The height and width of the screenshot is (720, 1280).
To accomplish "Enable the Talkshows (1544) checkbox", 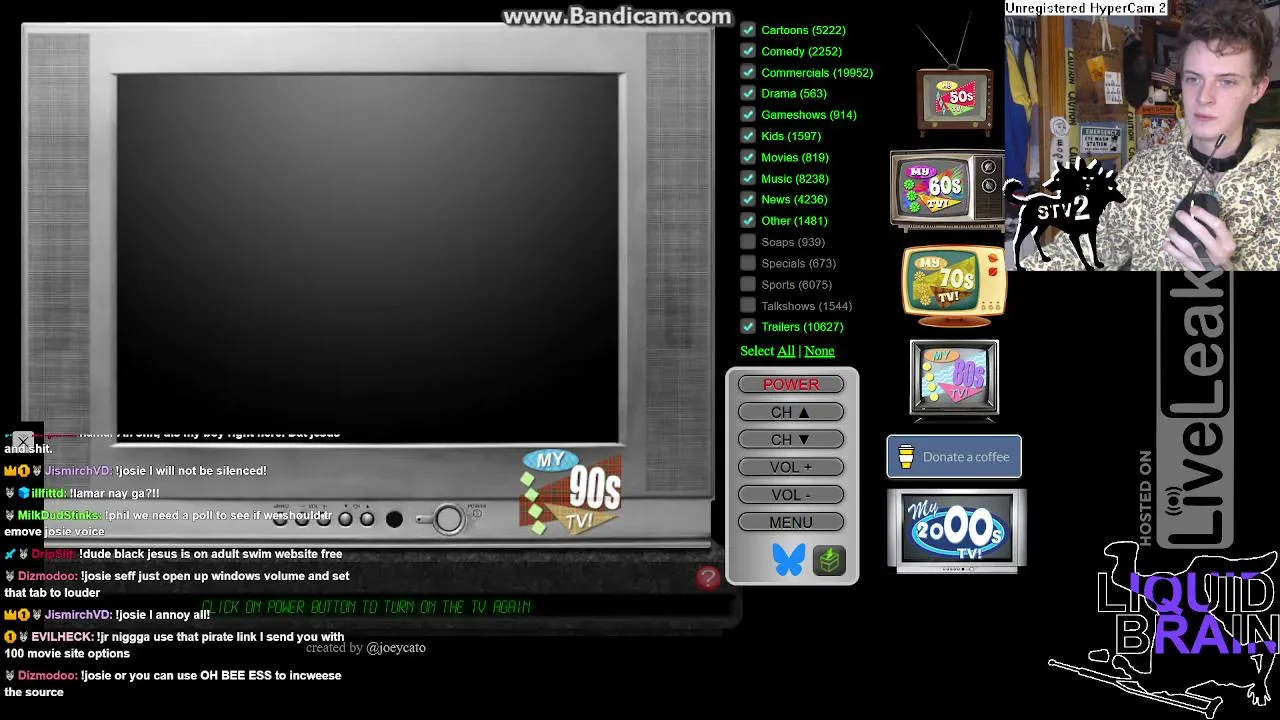I will pos(748,305).
